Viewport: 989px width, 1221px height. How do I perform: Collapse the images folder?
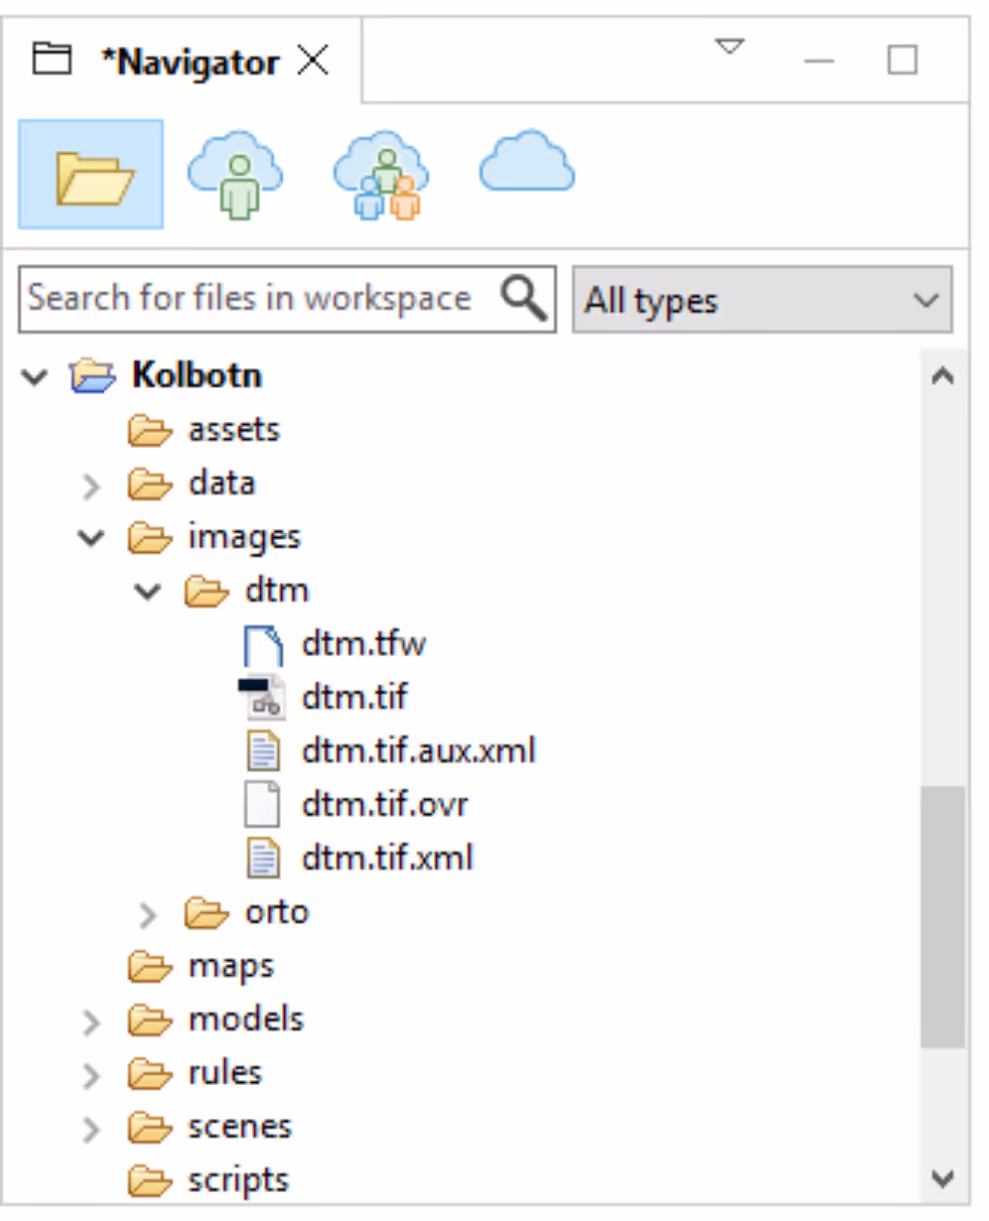(x=92, y=539)
